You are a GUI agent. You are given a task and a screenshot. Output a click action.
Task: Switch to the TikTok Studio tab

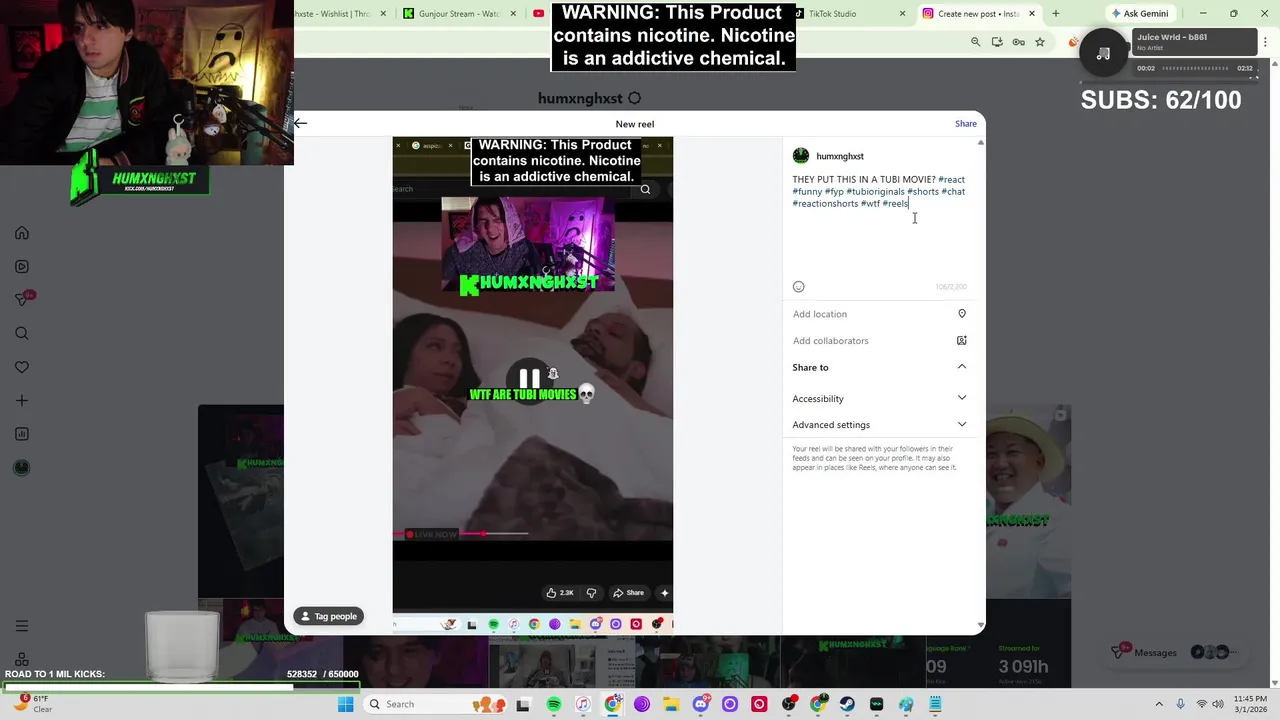[x=846, y=14]
